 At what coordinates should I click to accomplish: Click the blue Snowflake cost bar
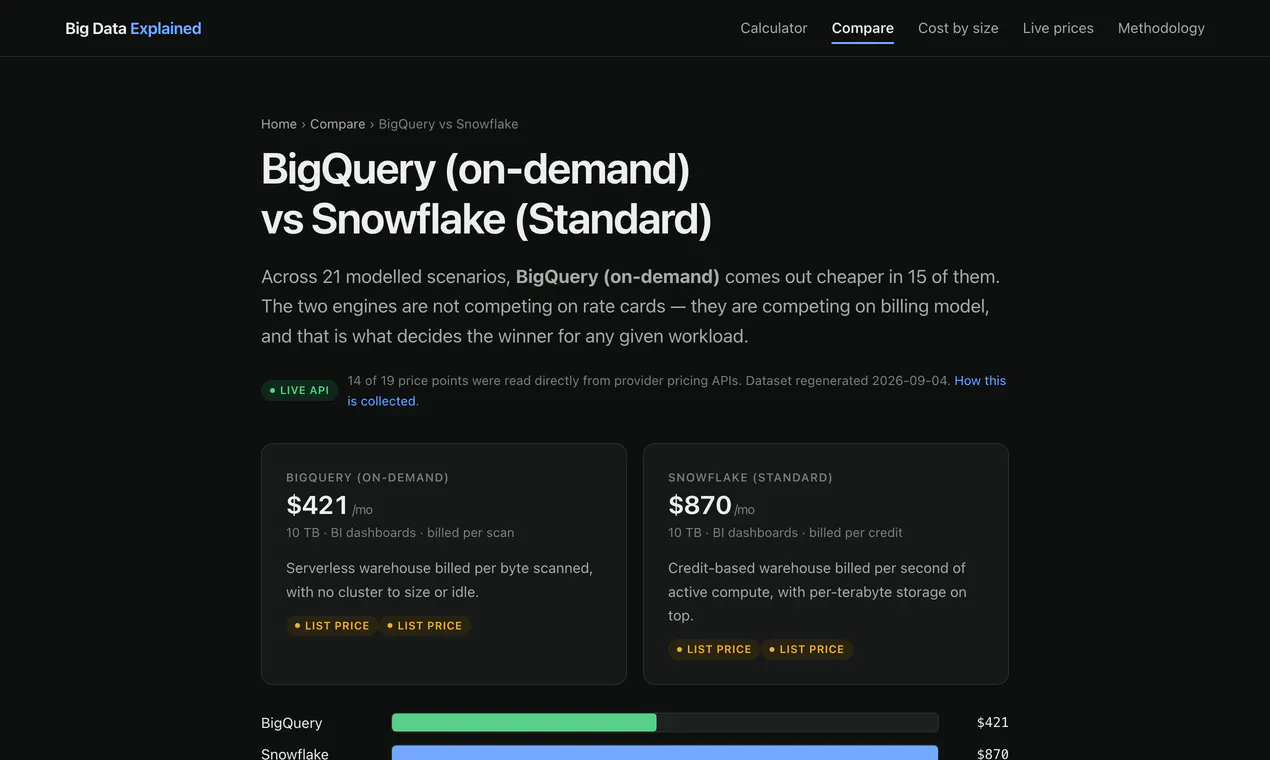(x=665, y=753)
